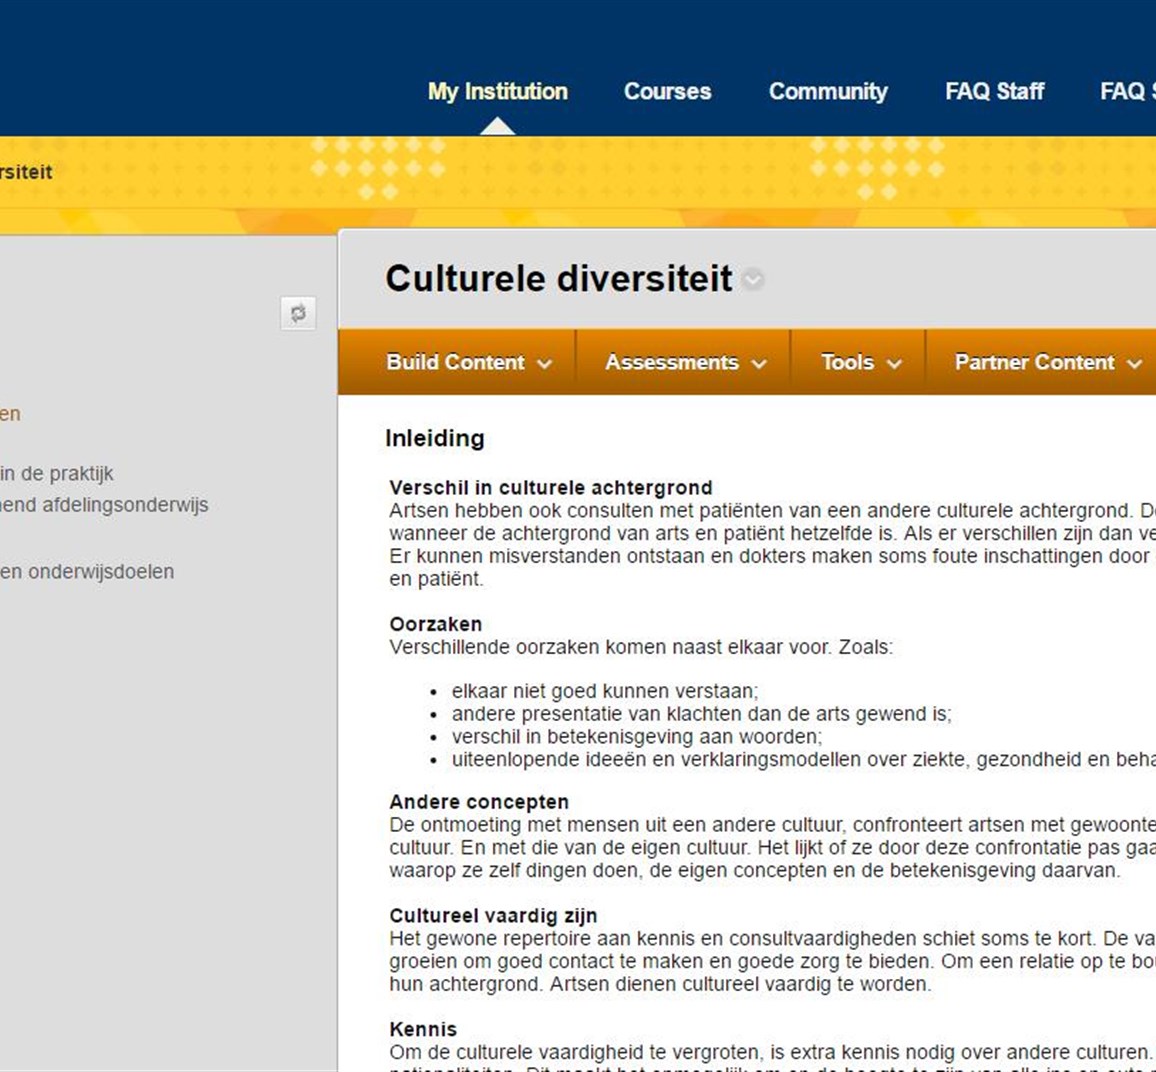Click the partially visible FAQ item on the right
The height and width of the screenshot is (1072, 1156).
pyautogui.click(x=1127, y=91)
